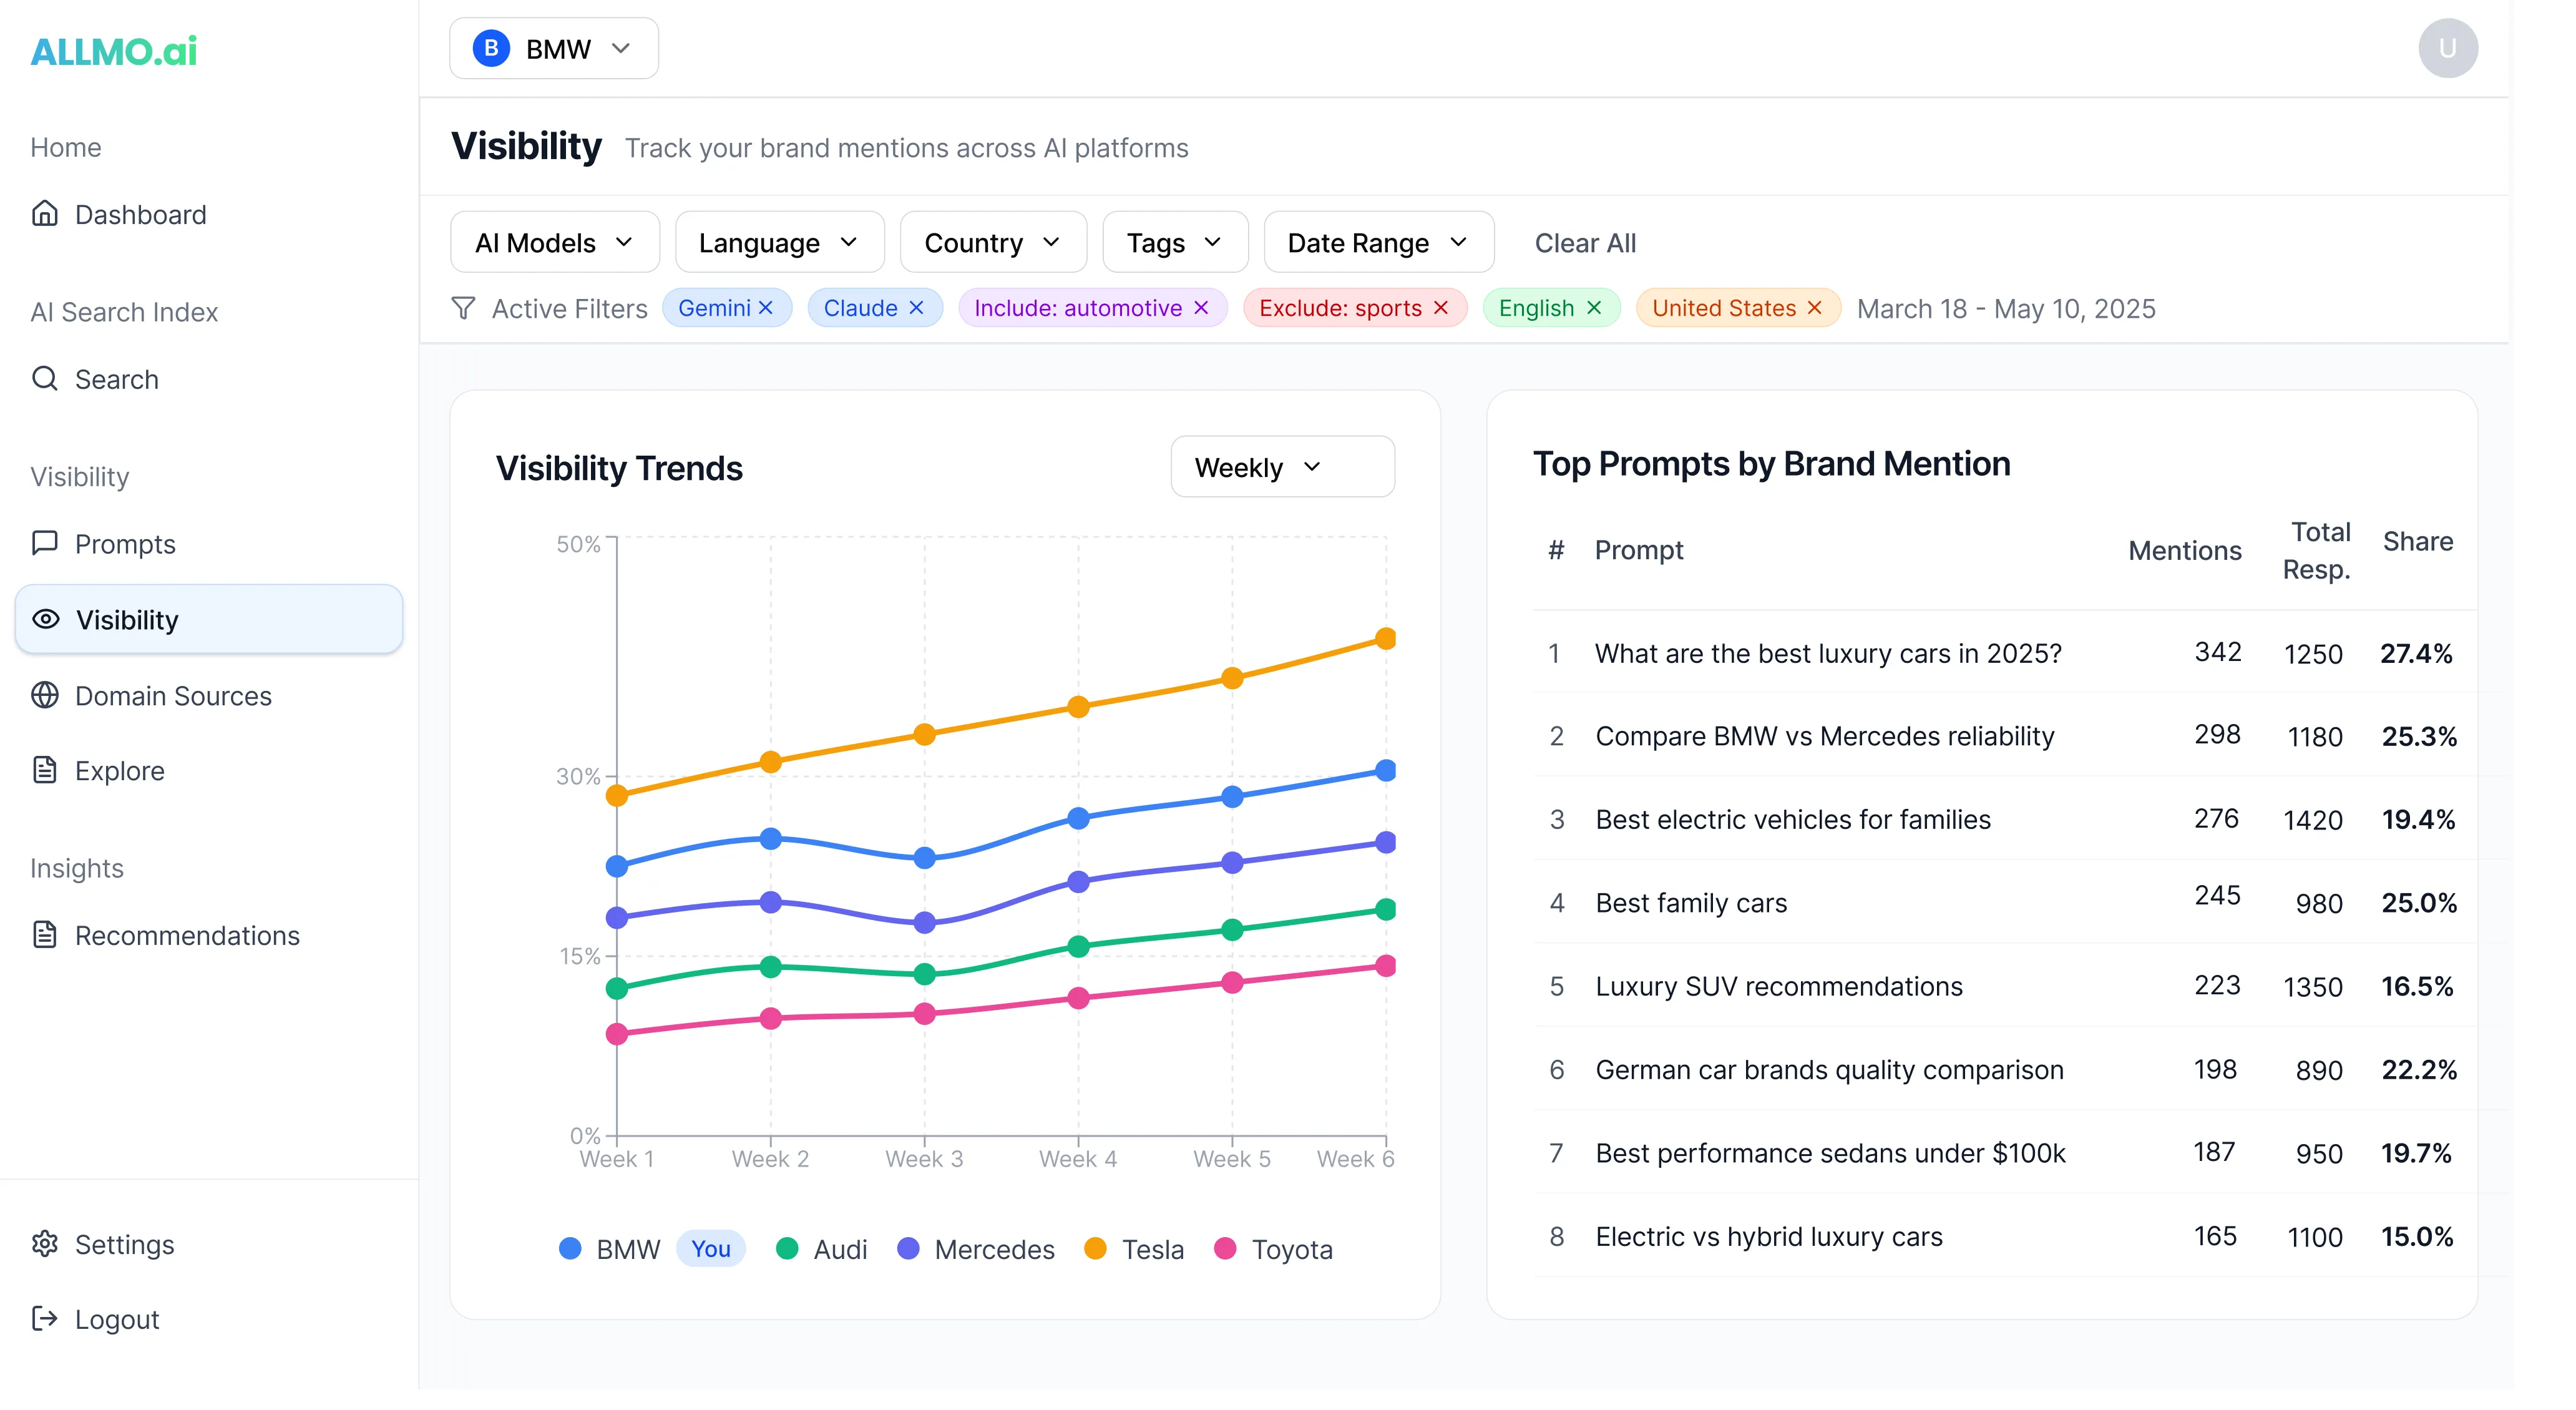Click the Visibility eye icon in sidebar
Image resolution: width=2576 pixels, height=1410 pixels.
(46, 619)
